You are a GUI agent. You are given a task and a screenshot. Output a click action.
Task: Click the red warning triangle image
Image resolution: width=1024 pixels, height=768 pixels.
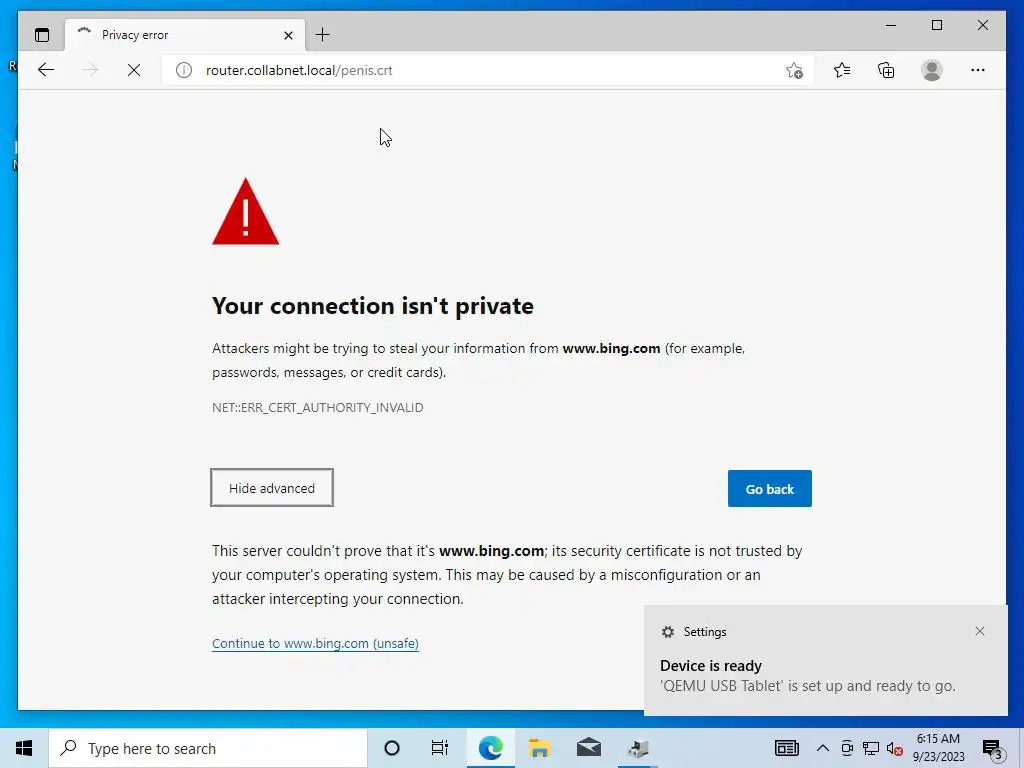246,212
